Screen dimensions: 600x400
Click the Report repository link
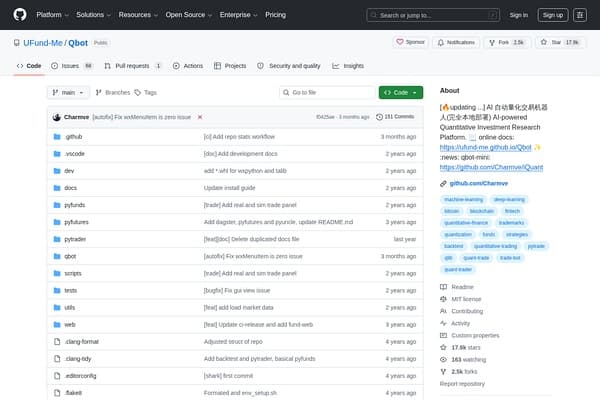tap(462, 384)
